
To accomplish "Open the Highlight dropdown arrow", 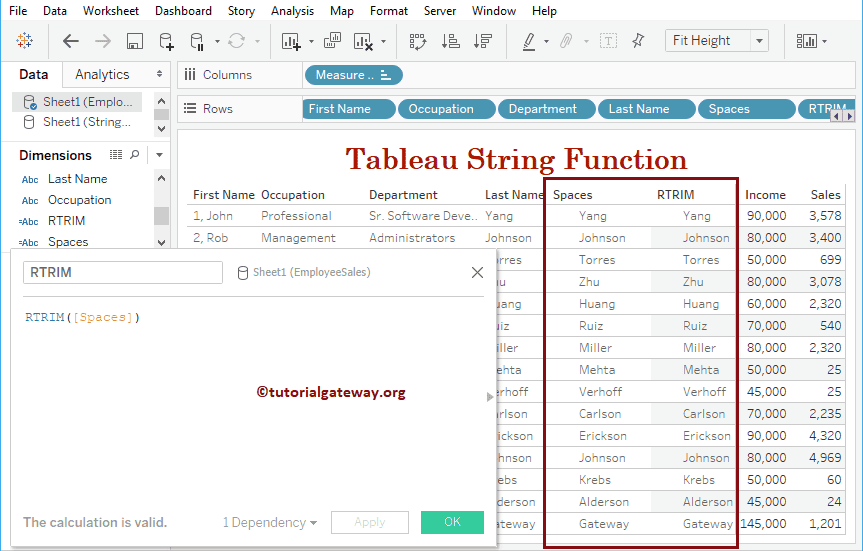I will point(546,41).
